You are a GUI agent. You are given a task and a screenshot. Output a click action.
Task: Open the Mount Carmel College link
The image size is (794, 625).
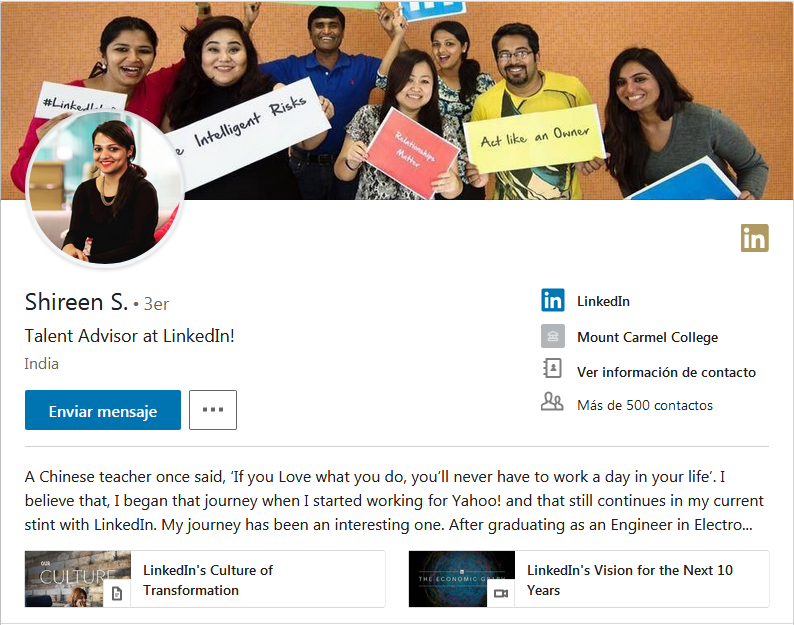tap(647, 337)
